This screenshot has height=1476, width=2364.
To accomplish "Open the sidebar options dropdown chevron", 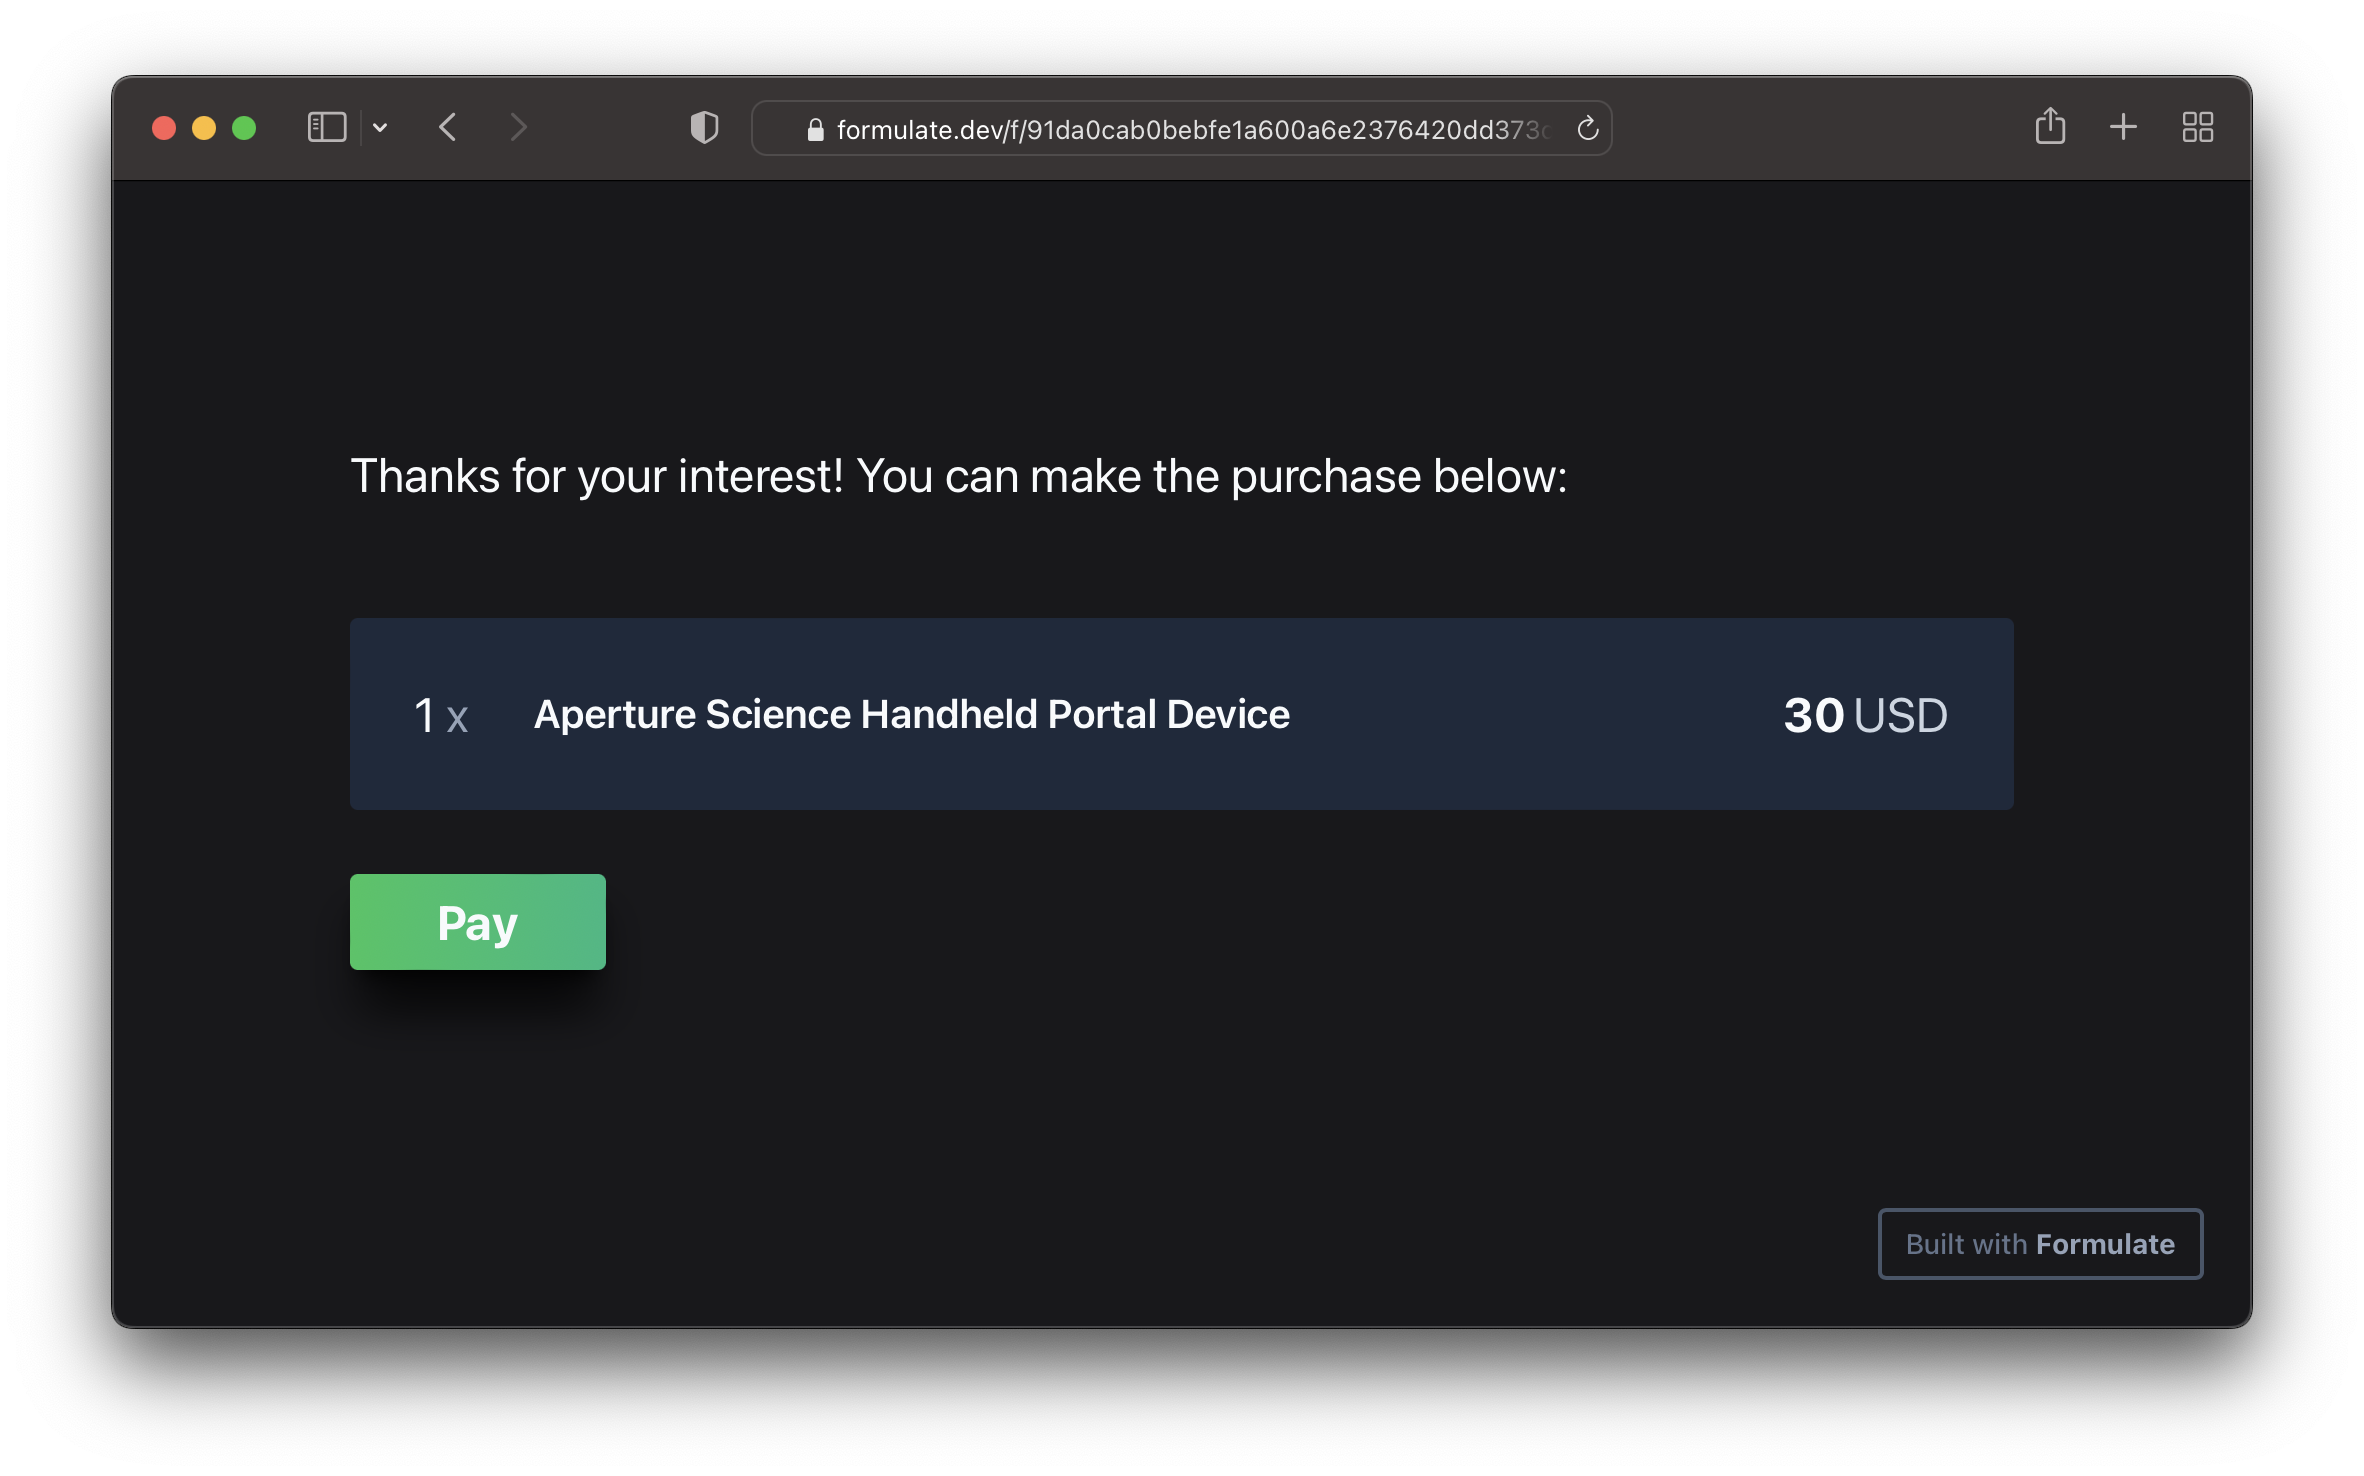I will point(380,128).
